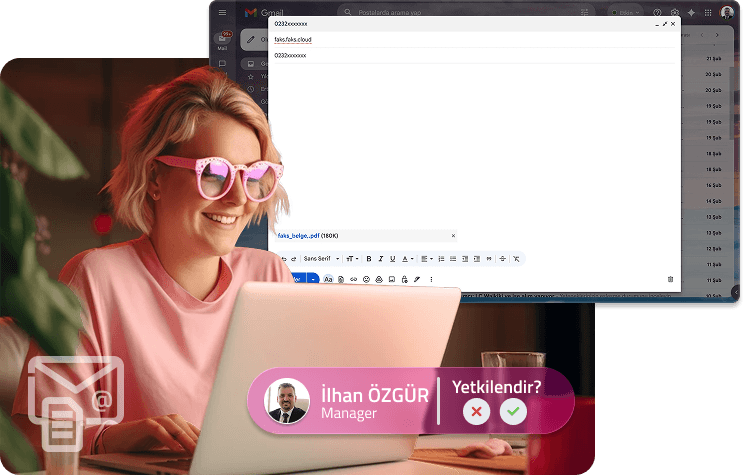Image resolution: width=744 pixels, height=475 pixels.
Task: Open the text alignment dropdown
Action: coord(427,259)
